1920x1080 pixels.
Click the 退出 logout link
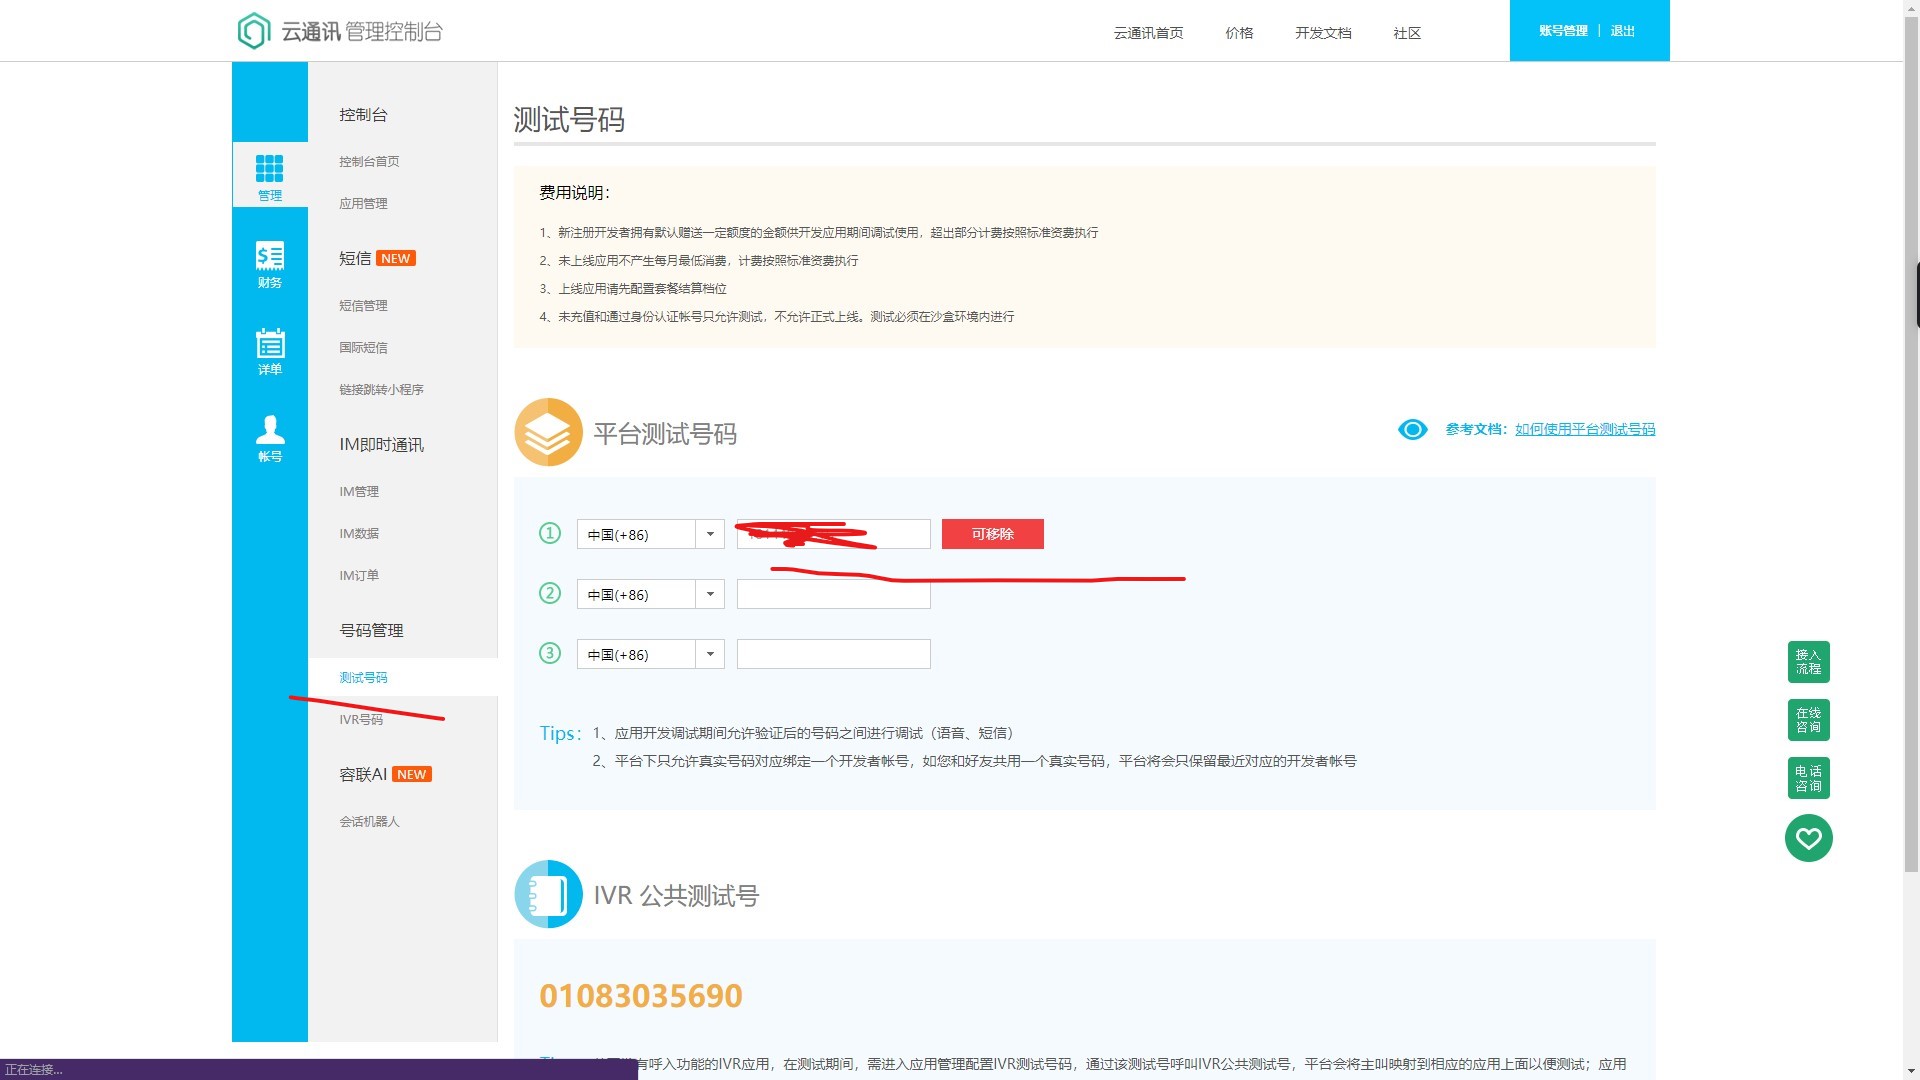point(1622,31)
